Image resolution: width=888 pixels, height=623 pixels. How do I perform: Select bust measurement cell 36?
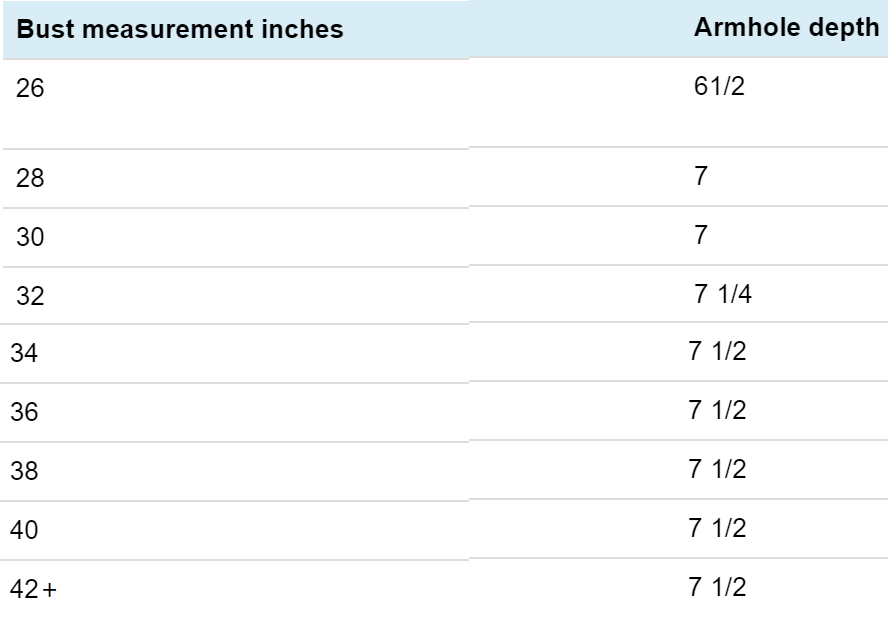[x=23, y=412]
